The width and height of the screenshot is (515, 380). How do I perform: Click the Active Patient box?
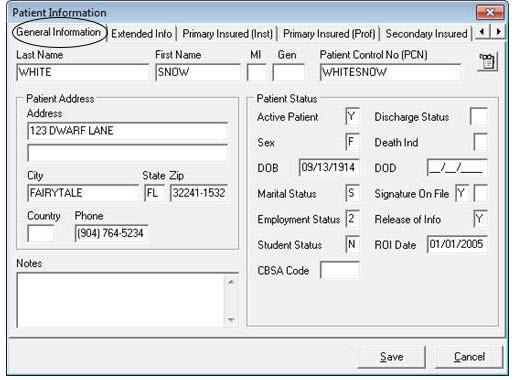[x=352, y=117]
